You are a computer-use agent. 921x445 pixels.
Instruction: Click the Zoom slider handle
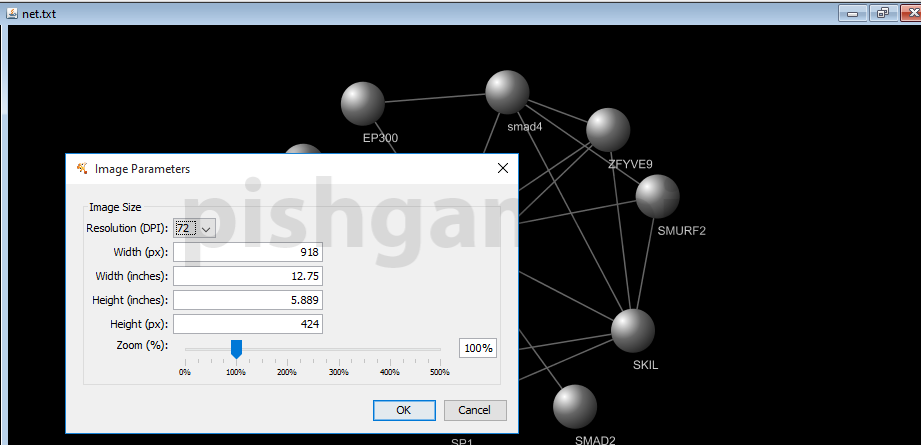pos(236,348)
